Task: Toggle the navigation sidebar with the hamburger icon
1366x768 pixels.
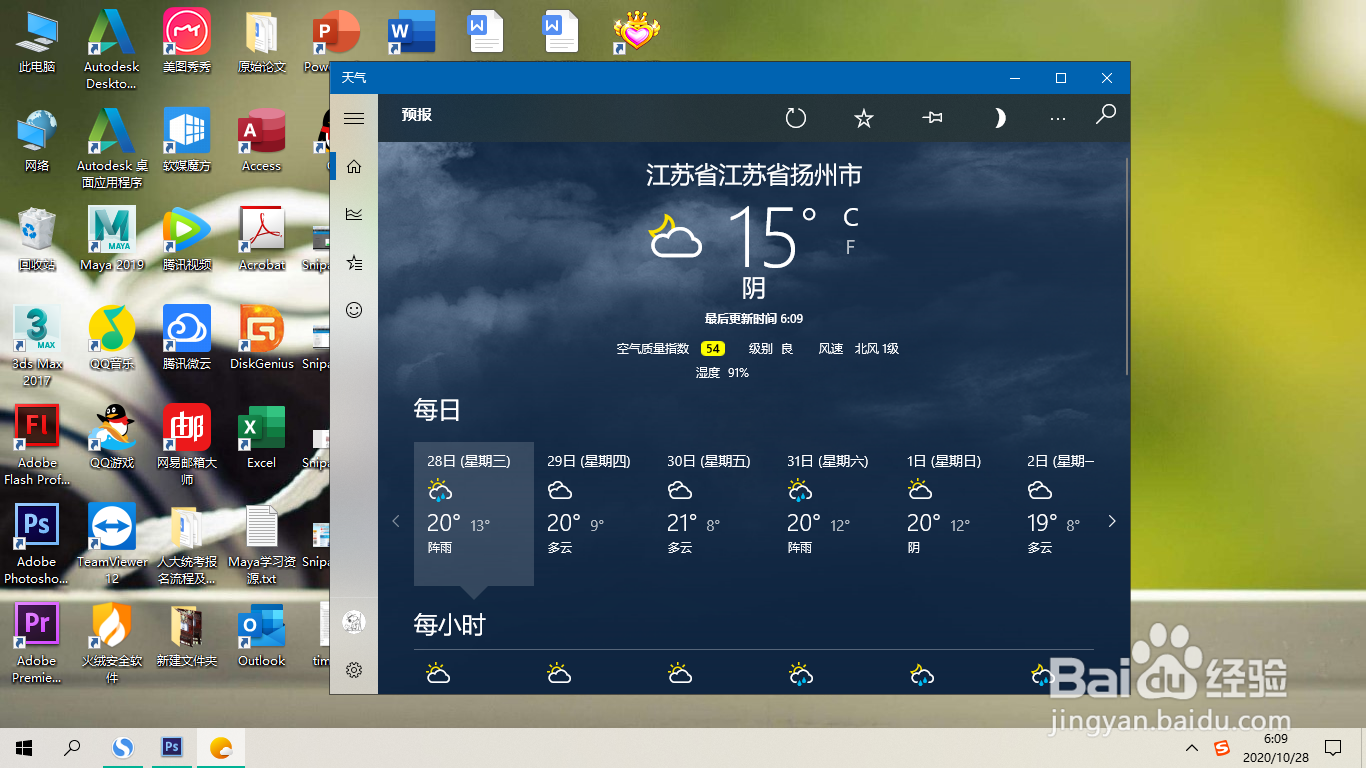Action: 353,117
